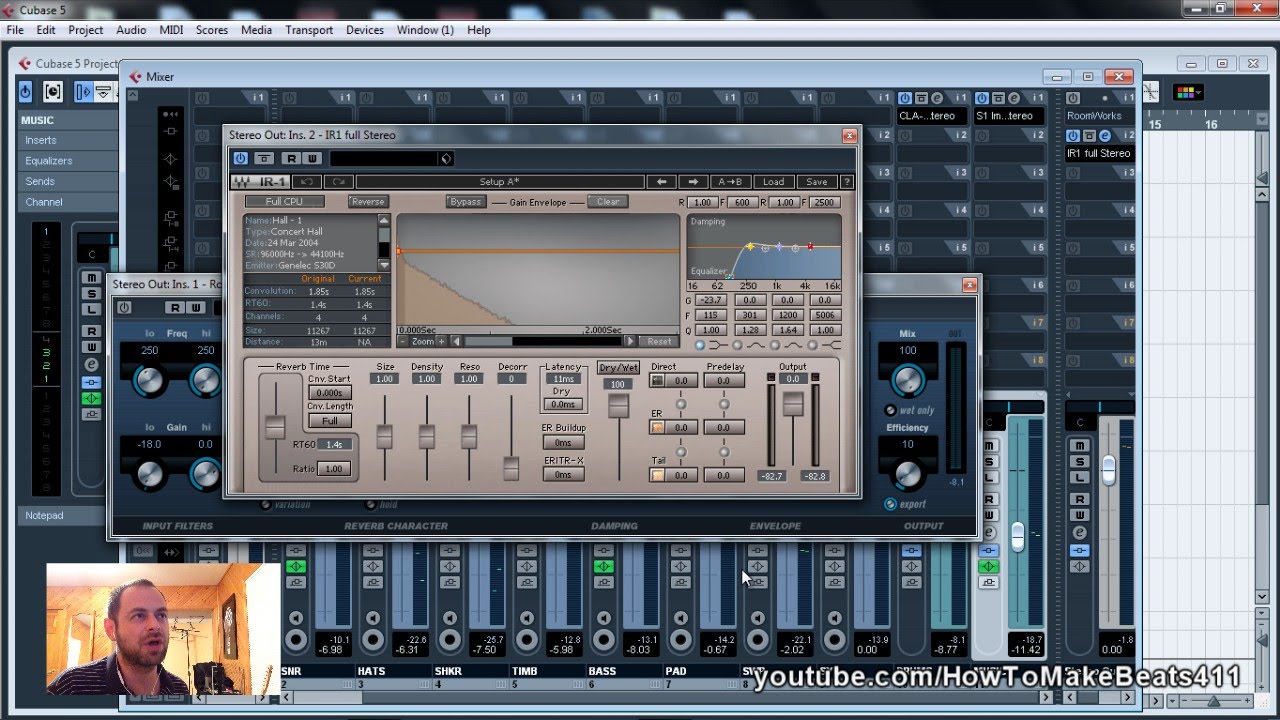Toggle the Tail enable icon

pyautogui.click(x=657, y=475)
